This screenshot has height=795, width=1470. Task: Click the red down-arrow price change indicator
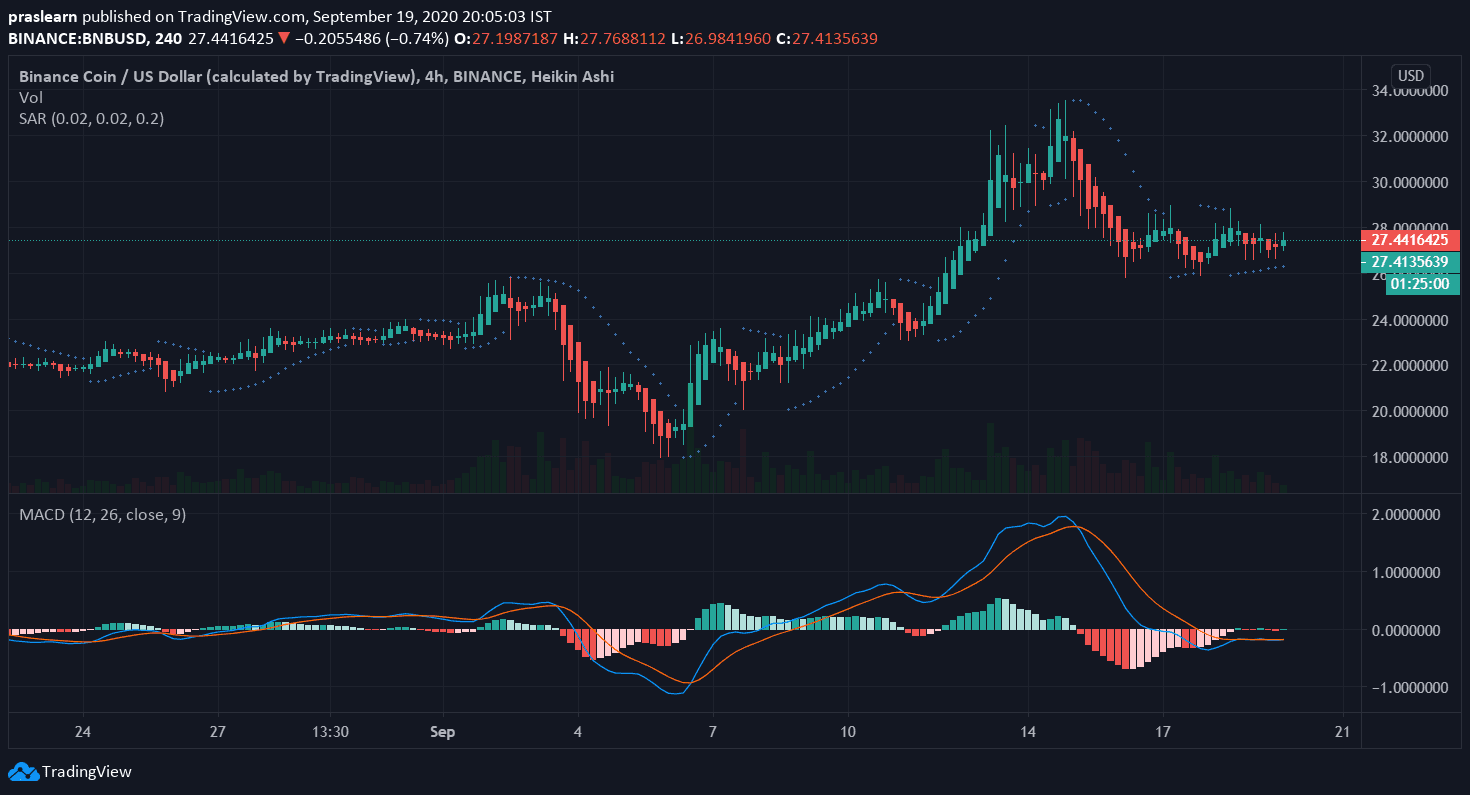(285, 38)
